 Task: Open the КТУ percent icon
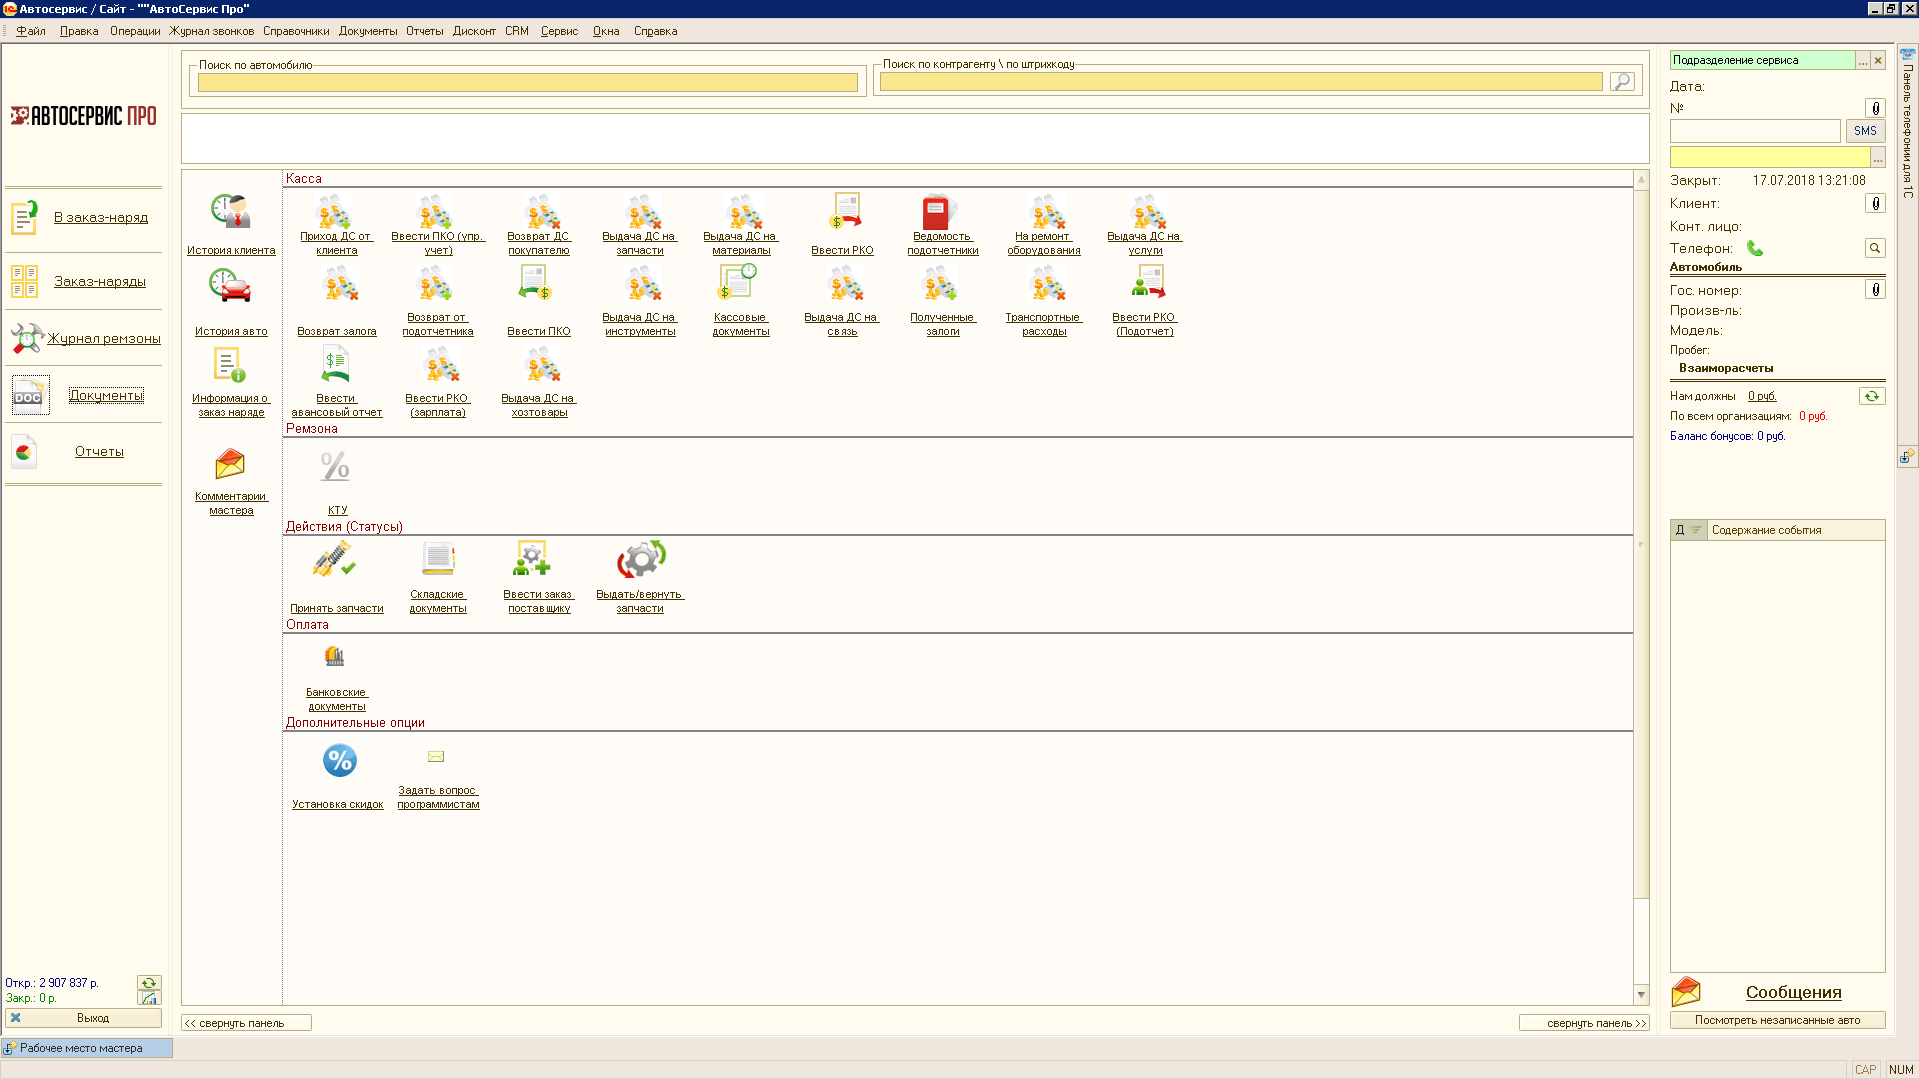(335, 467)
